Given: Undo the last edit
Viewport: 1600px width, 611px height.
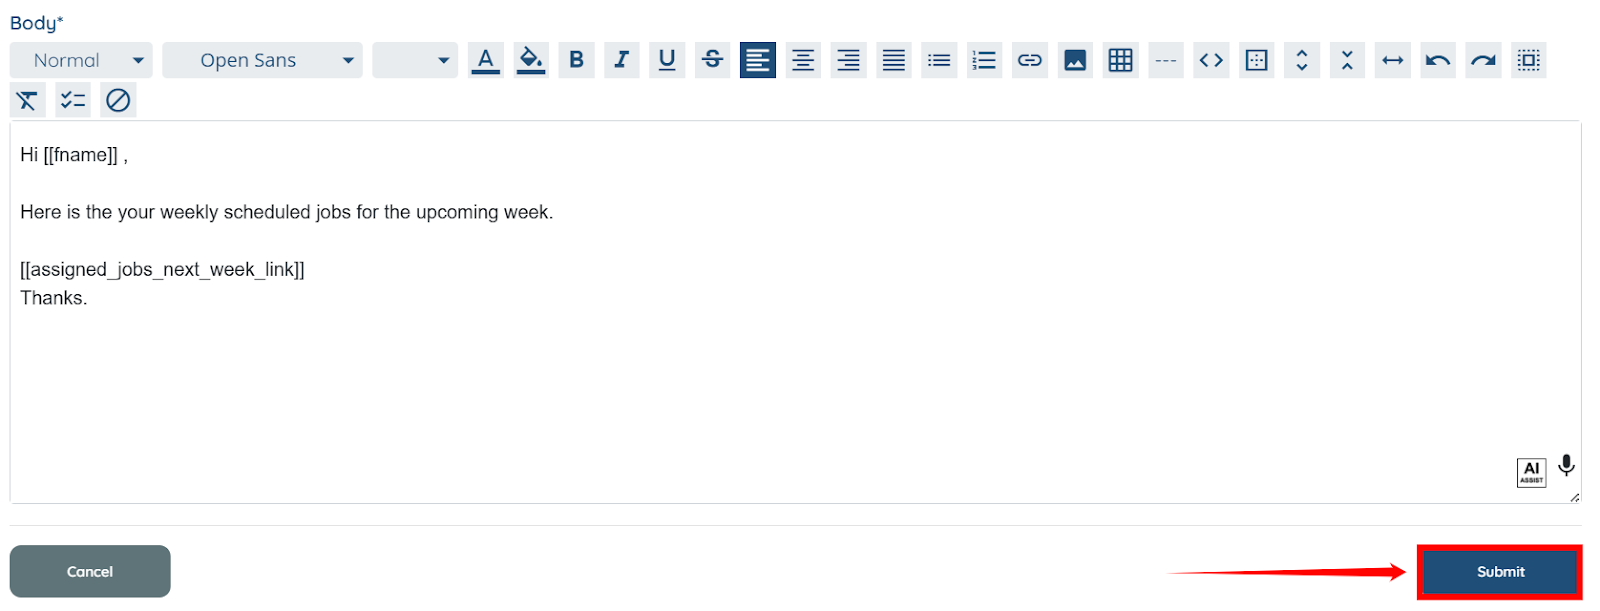Looking at the screenshot, I should [1438, 60].
